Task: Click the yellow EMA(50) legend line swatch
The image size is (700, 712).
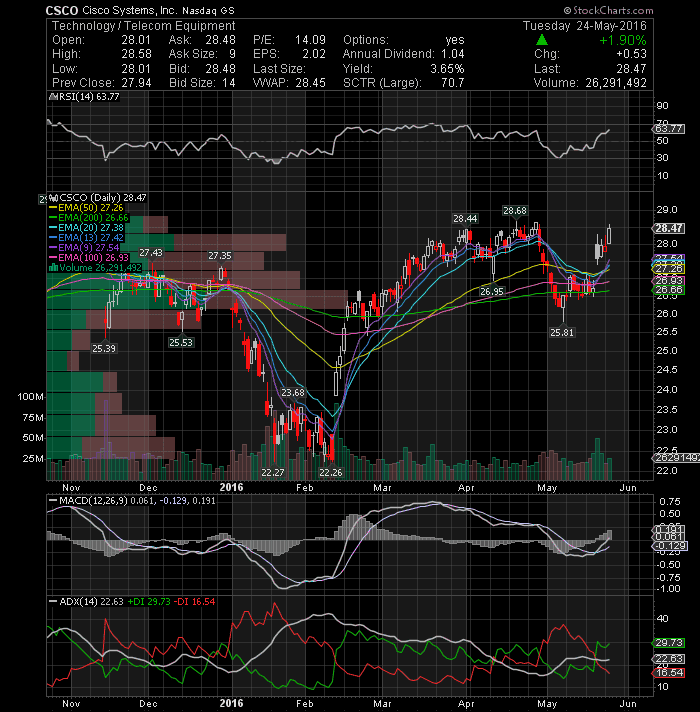Action: coord(53,208)
